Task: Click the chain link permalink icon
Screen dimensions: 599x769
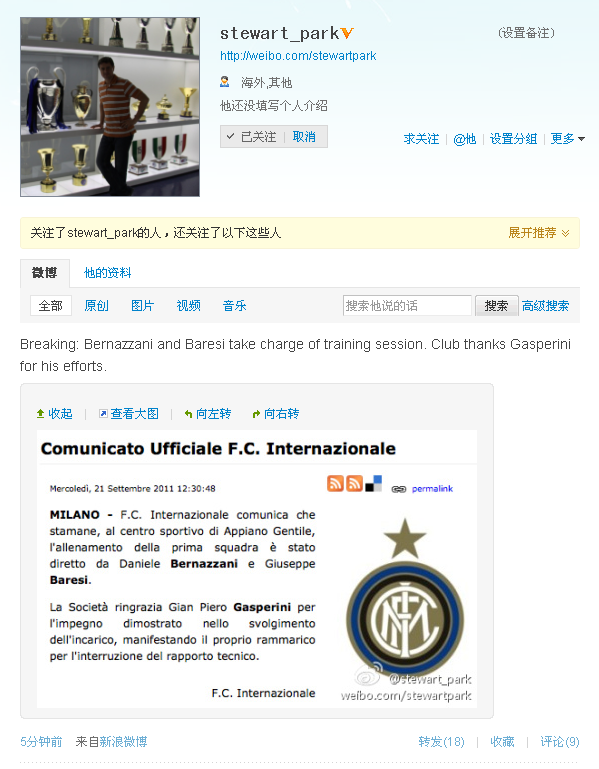Action: tap(398, 489)
